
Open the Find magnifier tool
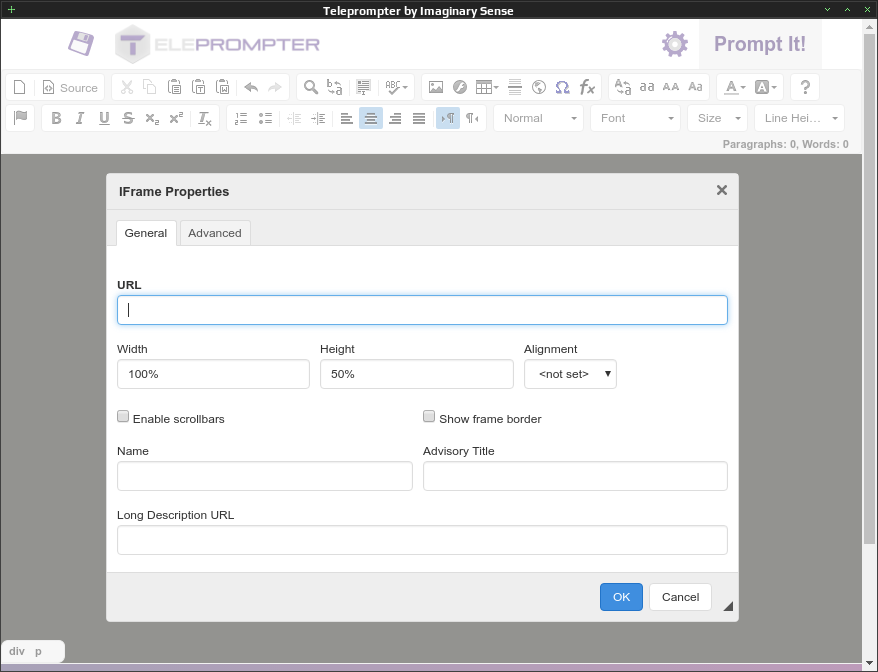point(311,87)
